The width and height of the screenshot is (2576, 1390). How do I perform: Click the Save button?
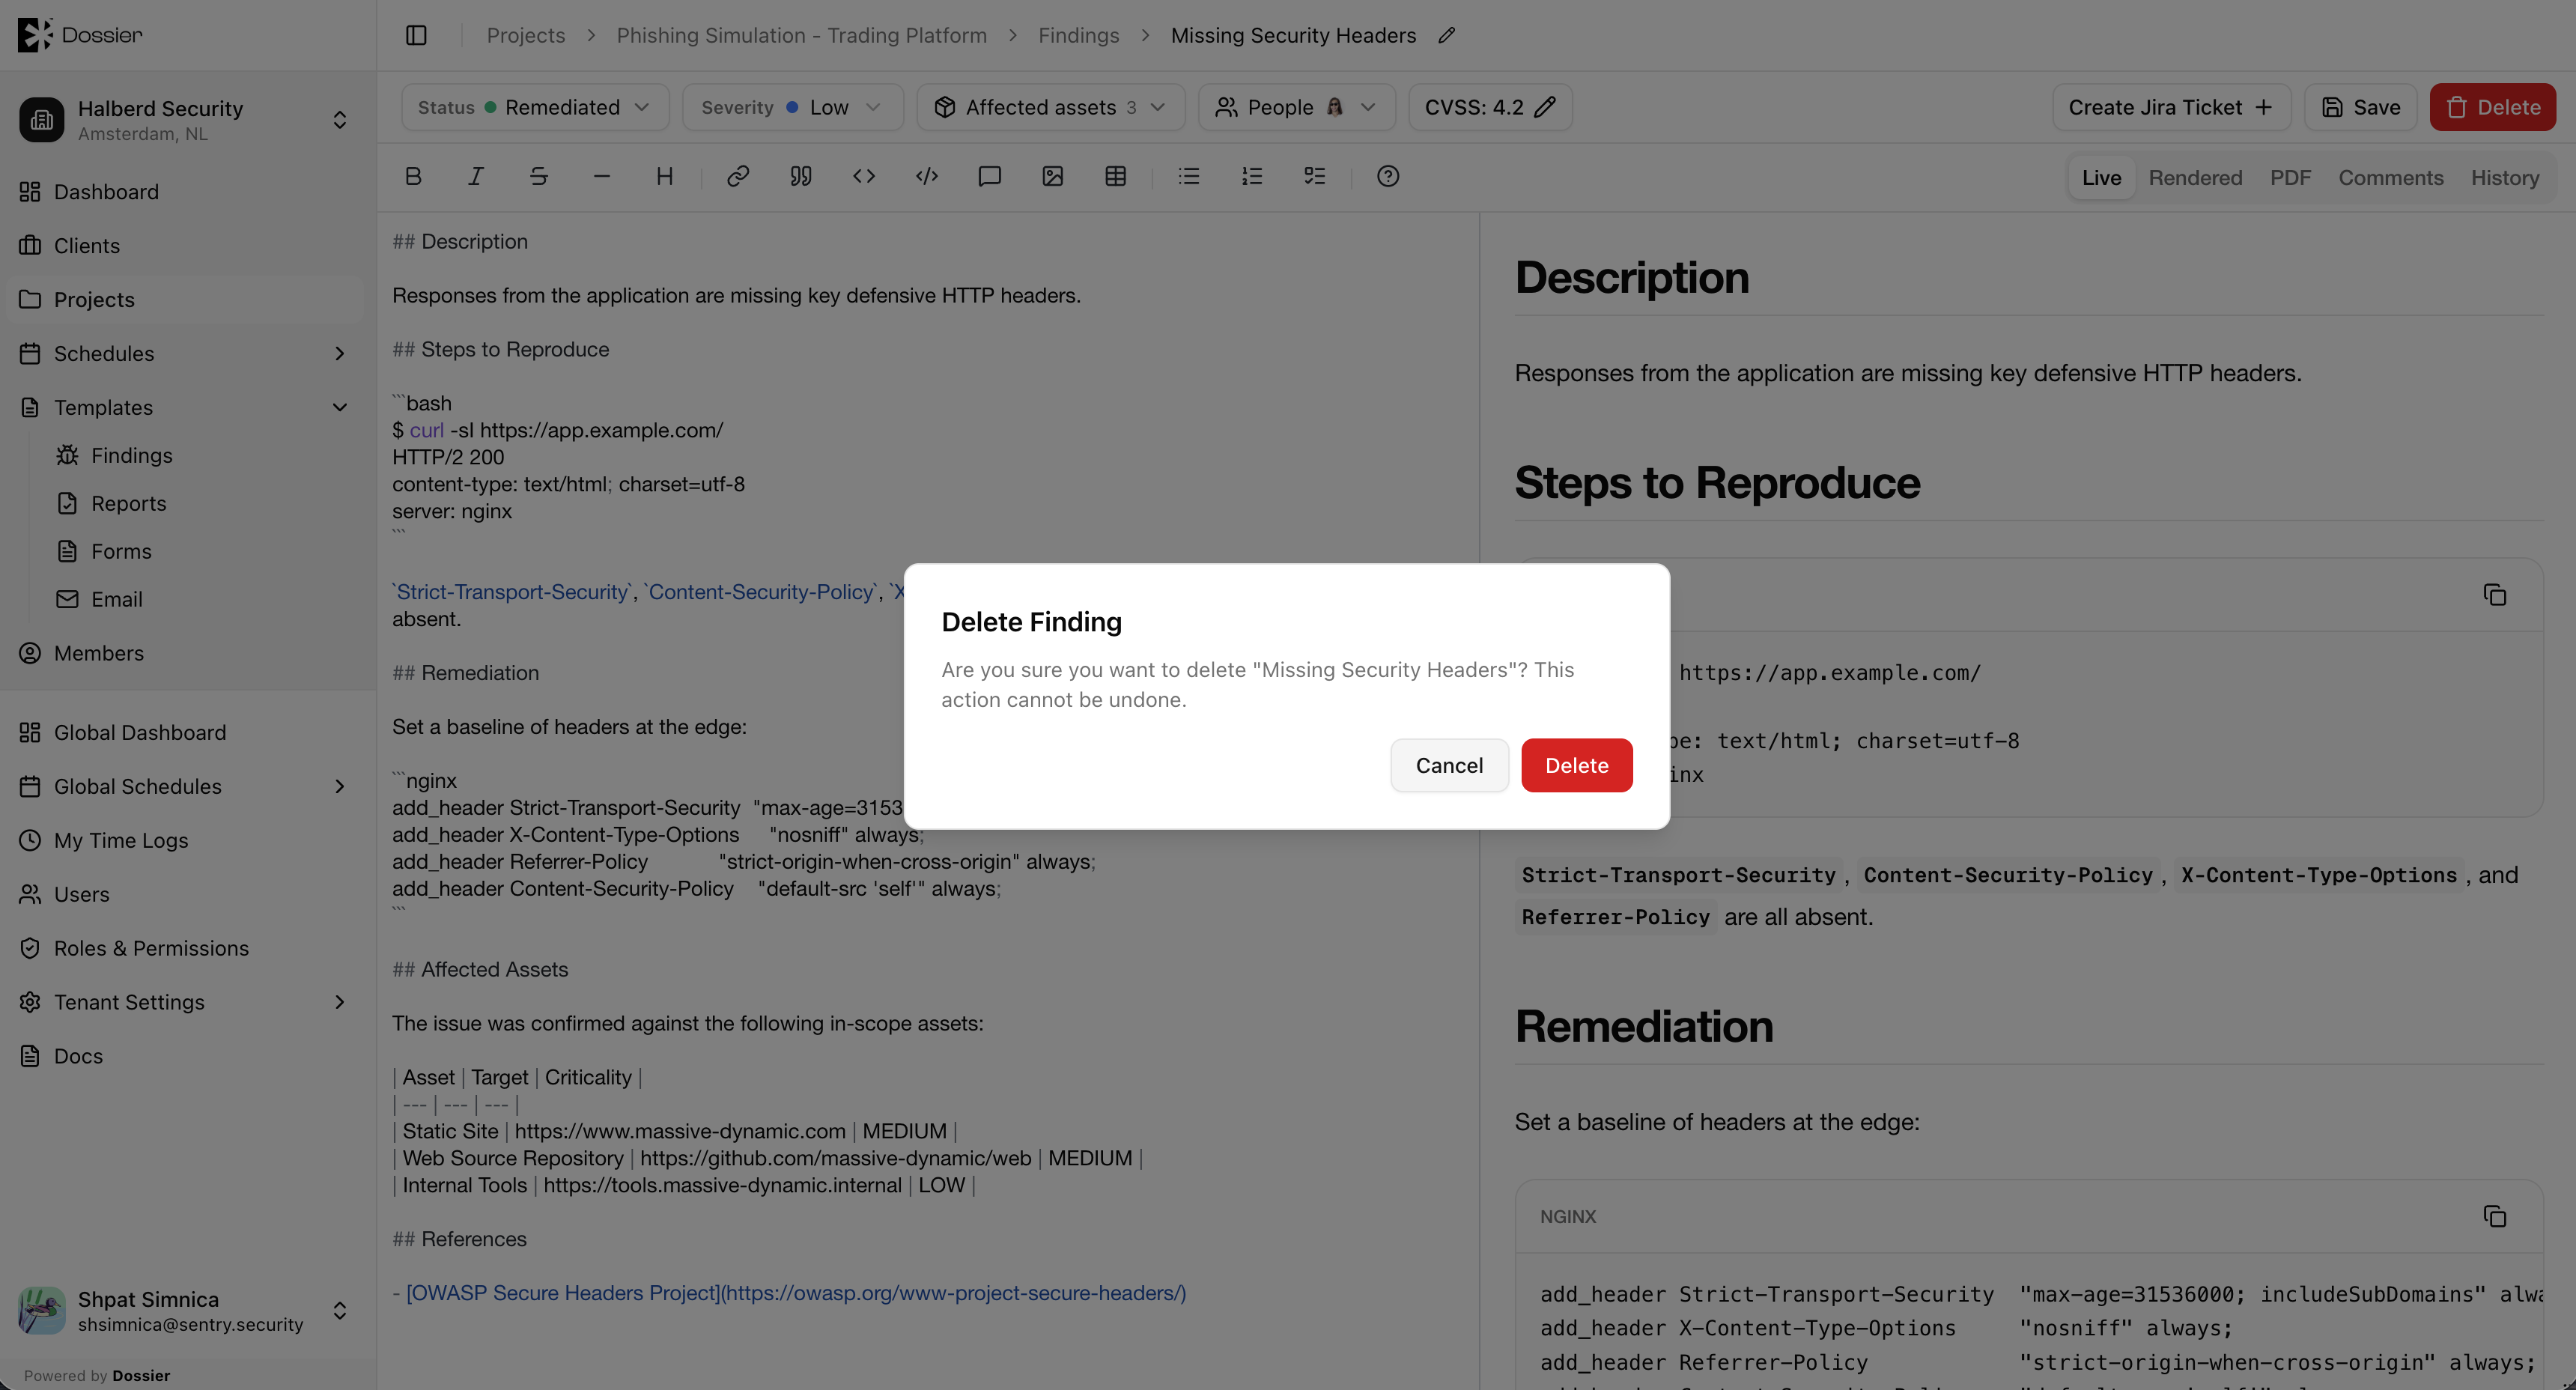pyautogui.click(x=2360, y=107)
